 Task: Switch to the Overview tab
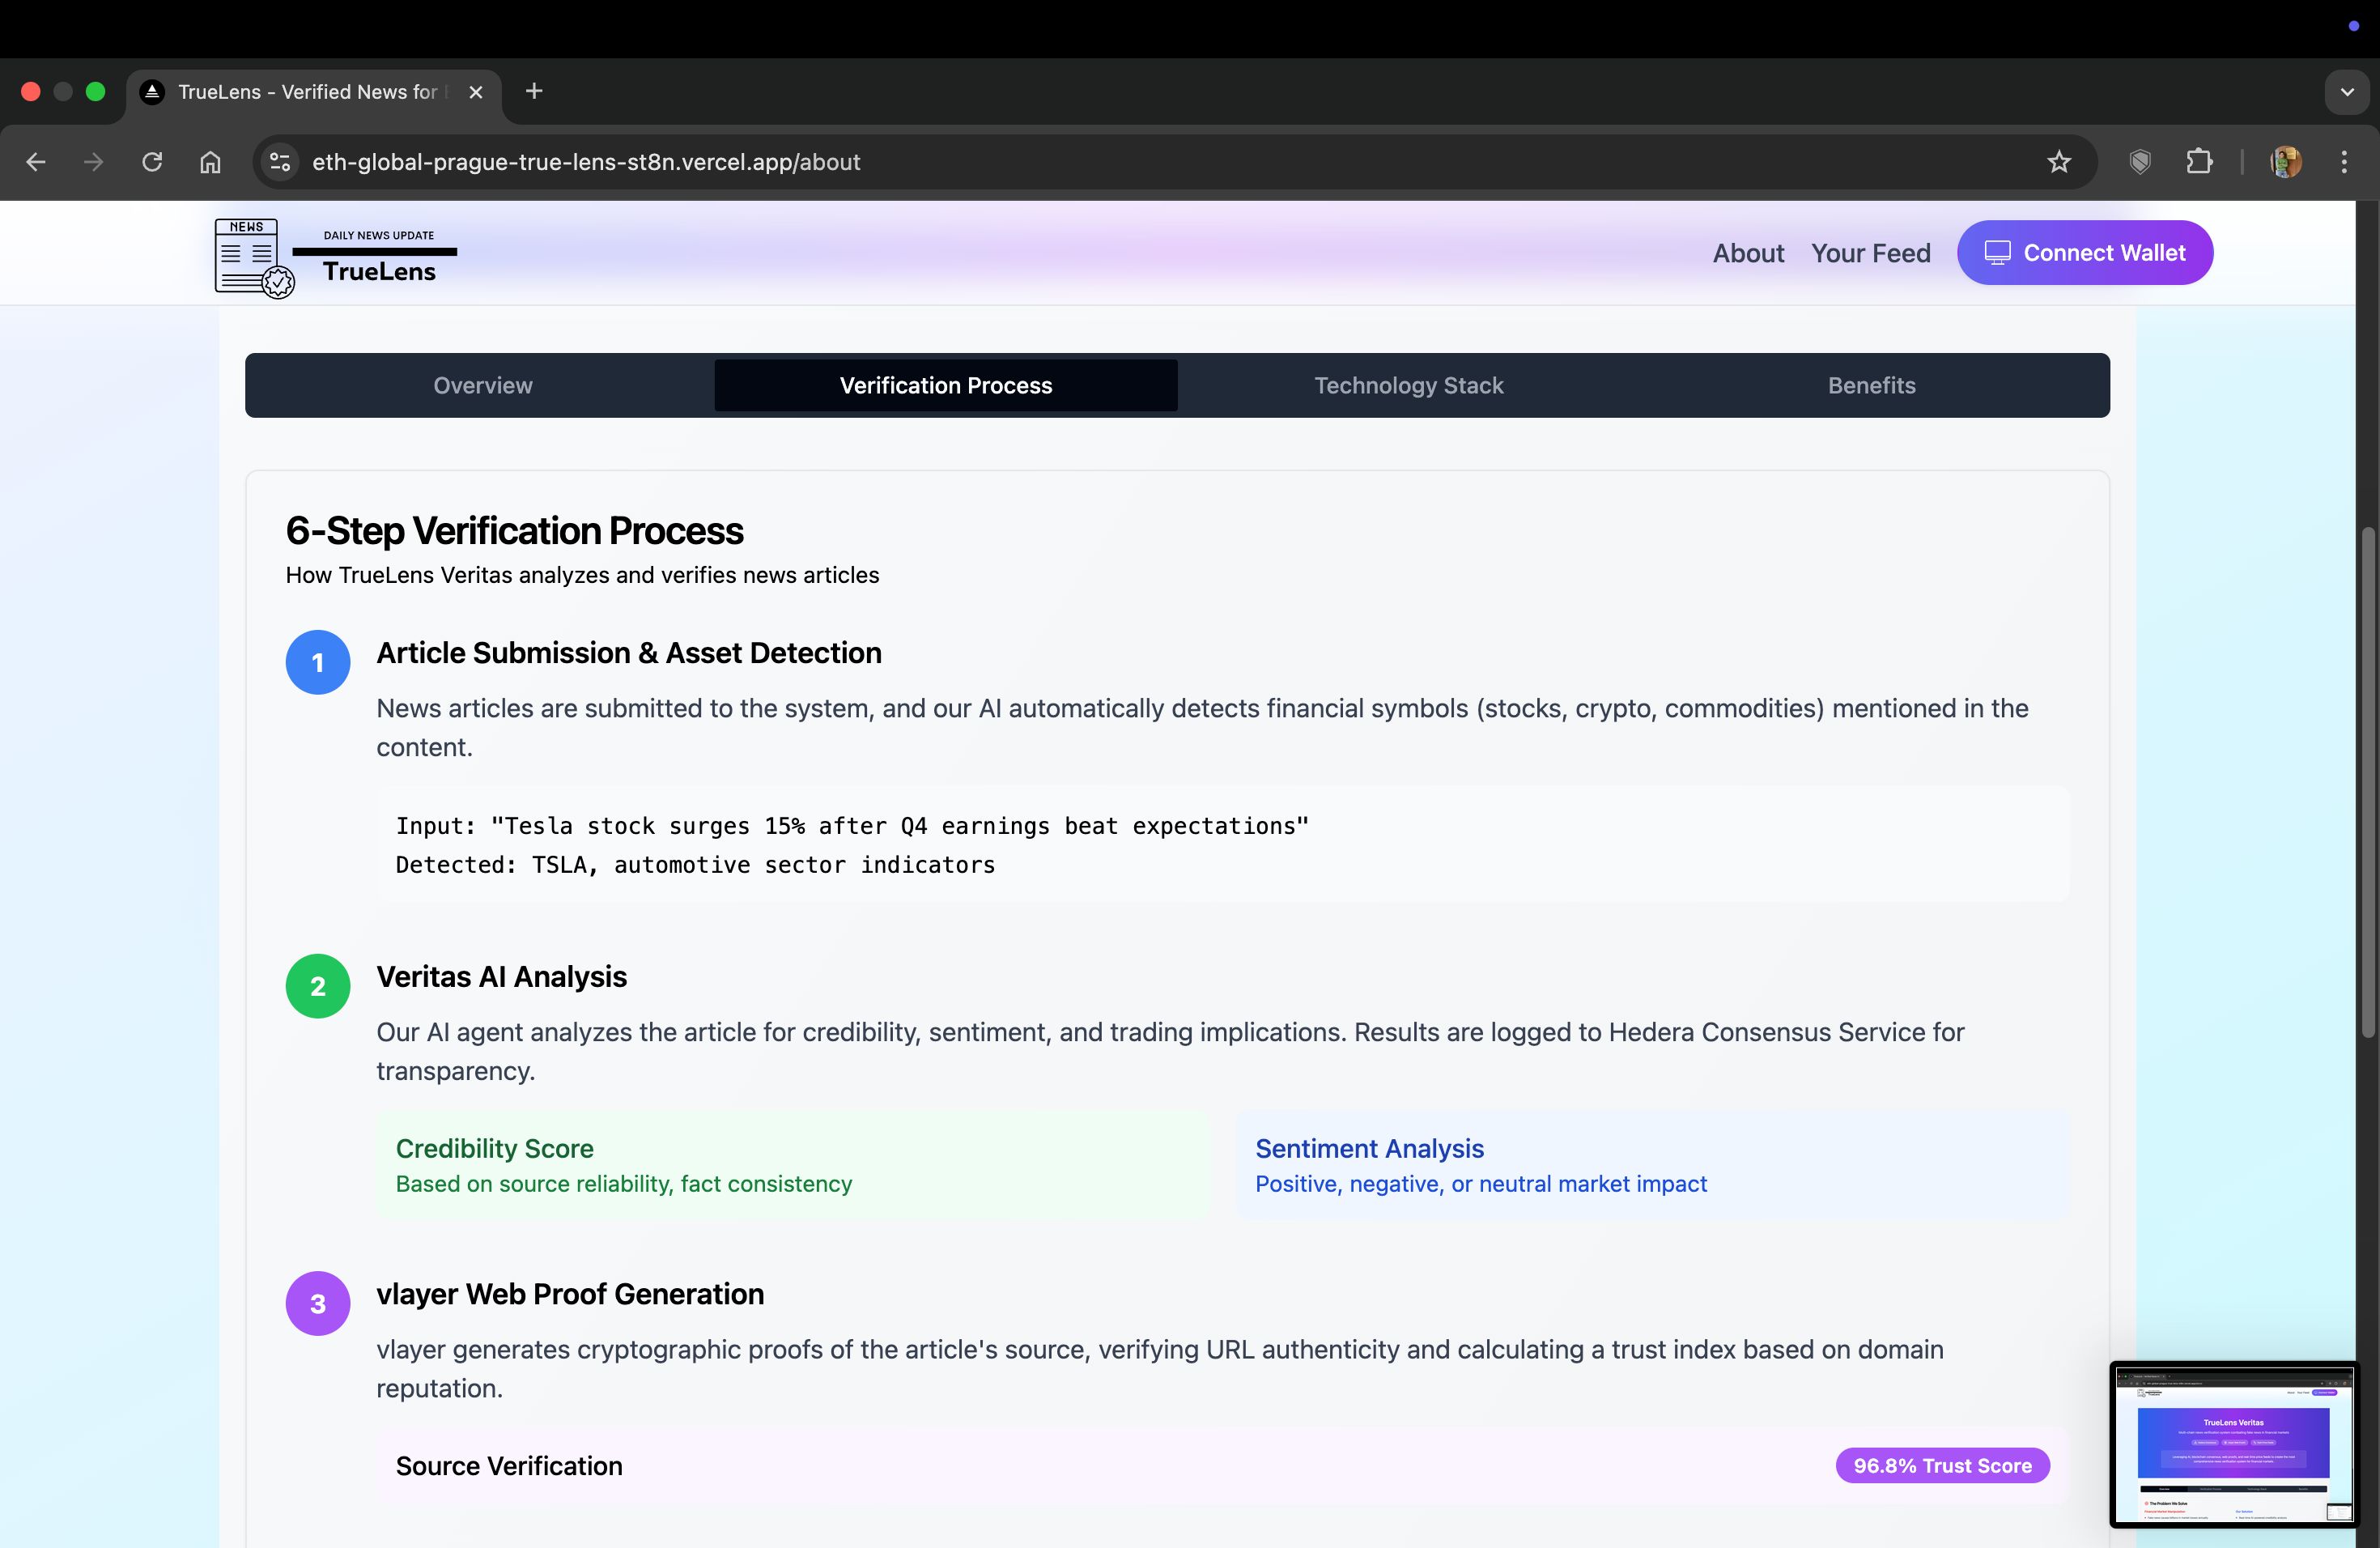click(x=483, y=385)
